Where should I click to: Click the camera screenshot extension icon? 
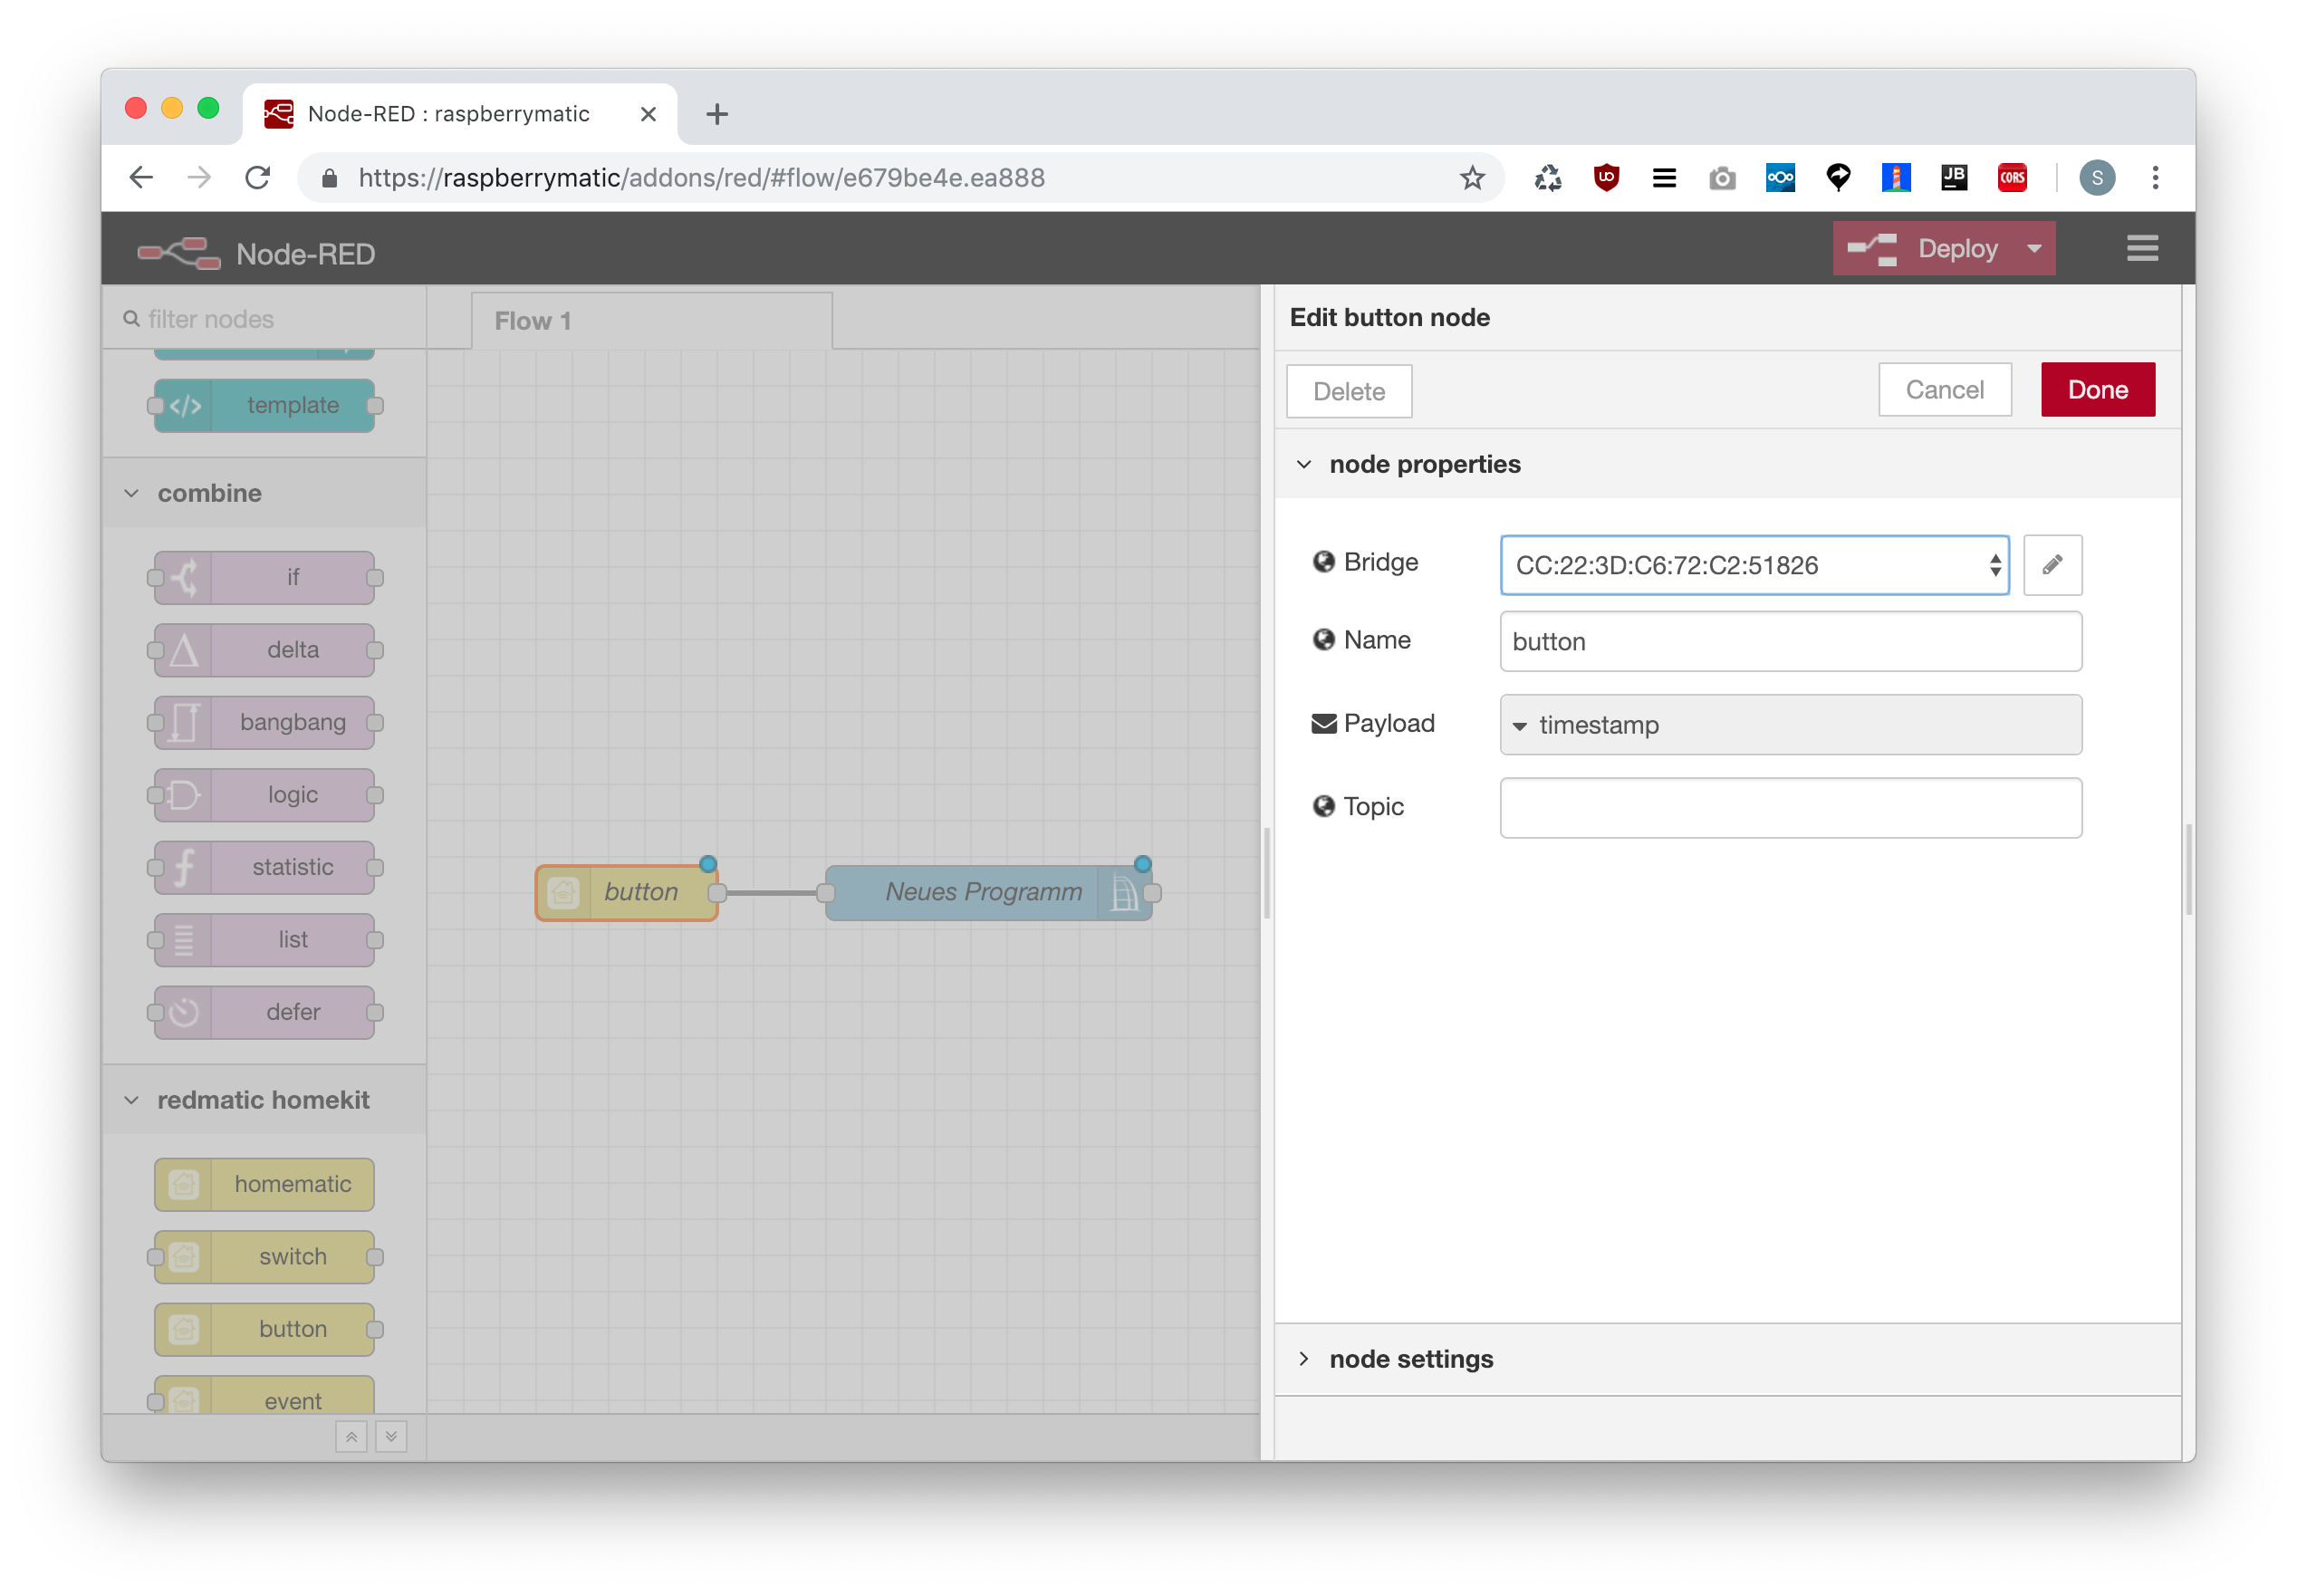1721,178
